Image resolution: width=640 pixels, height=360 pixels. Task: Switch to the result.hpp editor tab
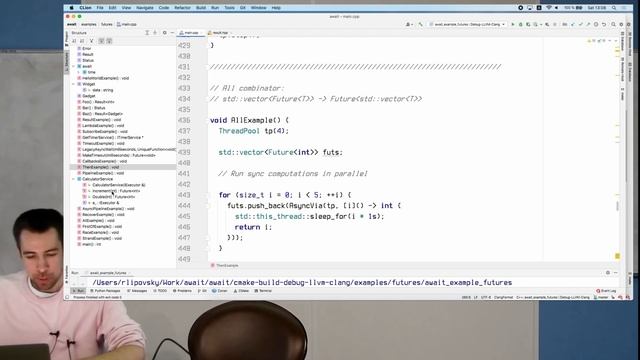[x=219, y=33]
